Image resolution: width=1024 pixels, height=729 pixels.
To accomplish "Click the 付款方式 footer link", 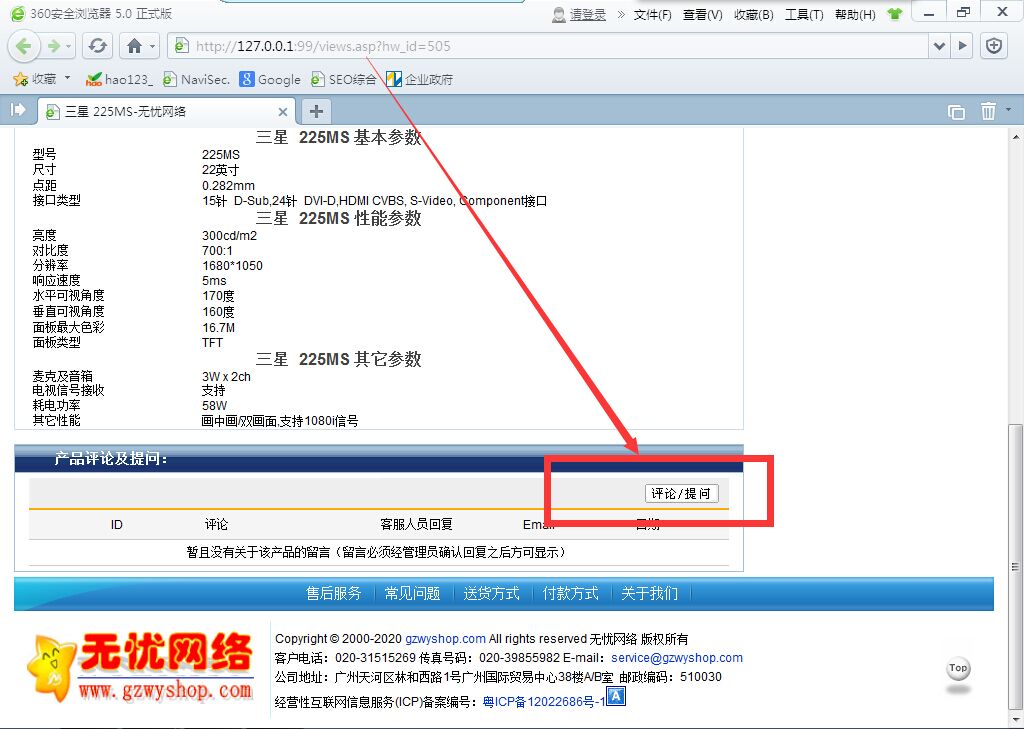I will point(570,593).
